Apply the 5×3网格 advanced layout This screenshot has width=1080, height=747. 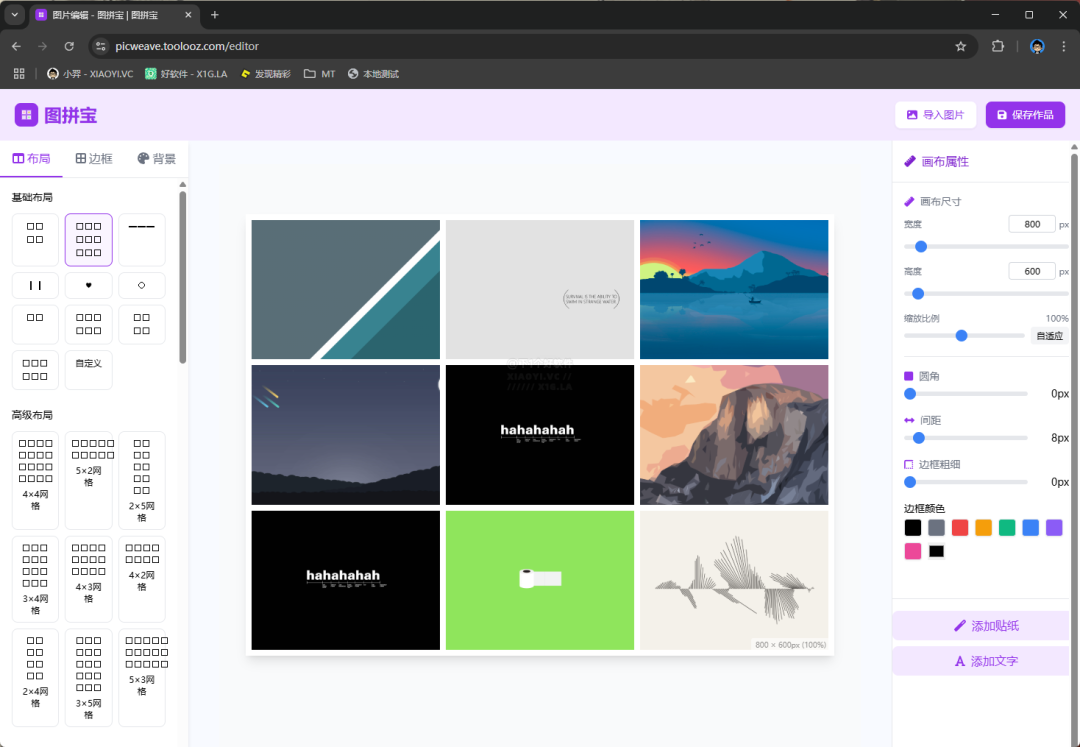tap(142, 677)
